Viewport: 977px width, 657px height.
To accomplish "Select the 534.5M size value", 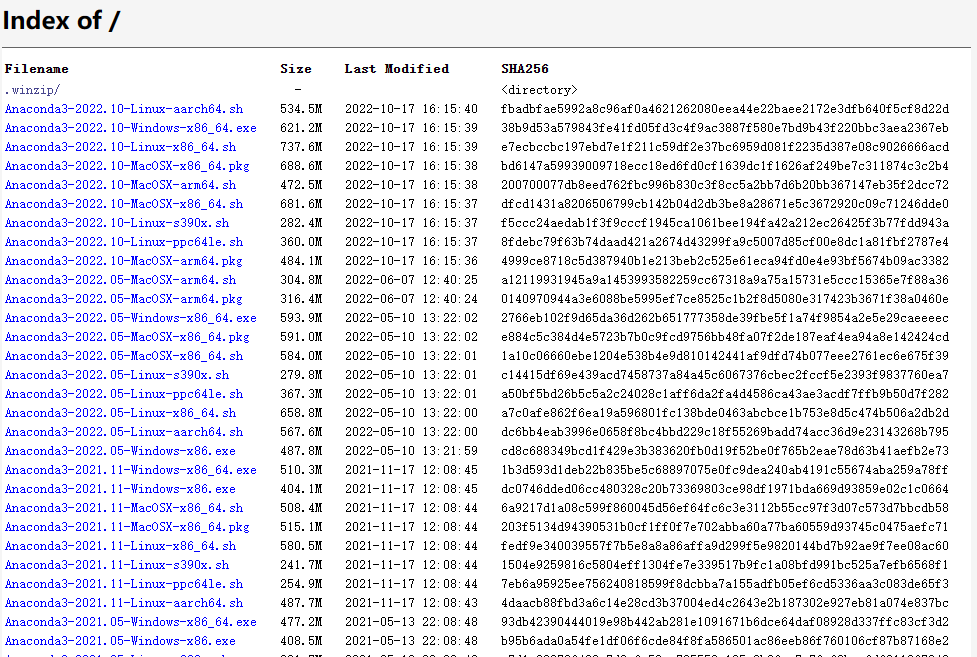I will coord(301,109).
